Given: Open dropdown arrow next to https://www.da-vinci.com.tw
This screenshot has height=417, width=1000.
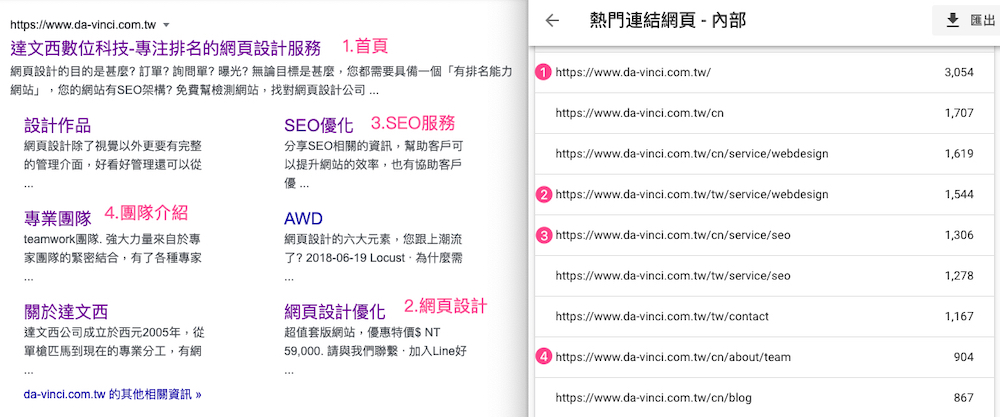Looking at the screenshot, I should pyautogui.click(x=166, y=26).
